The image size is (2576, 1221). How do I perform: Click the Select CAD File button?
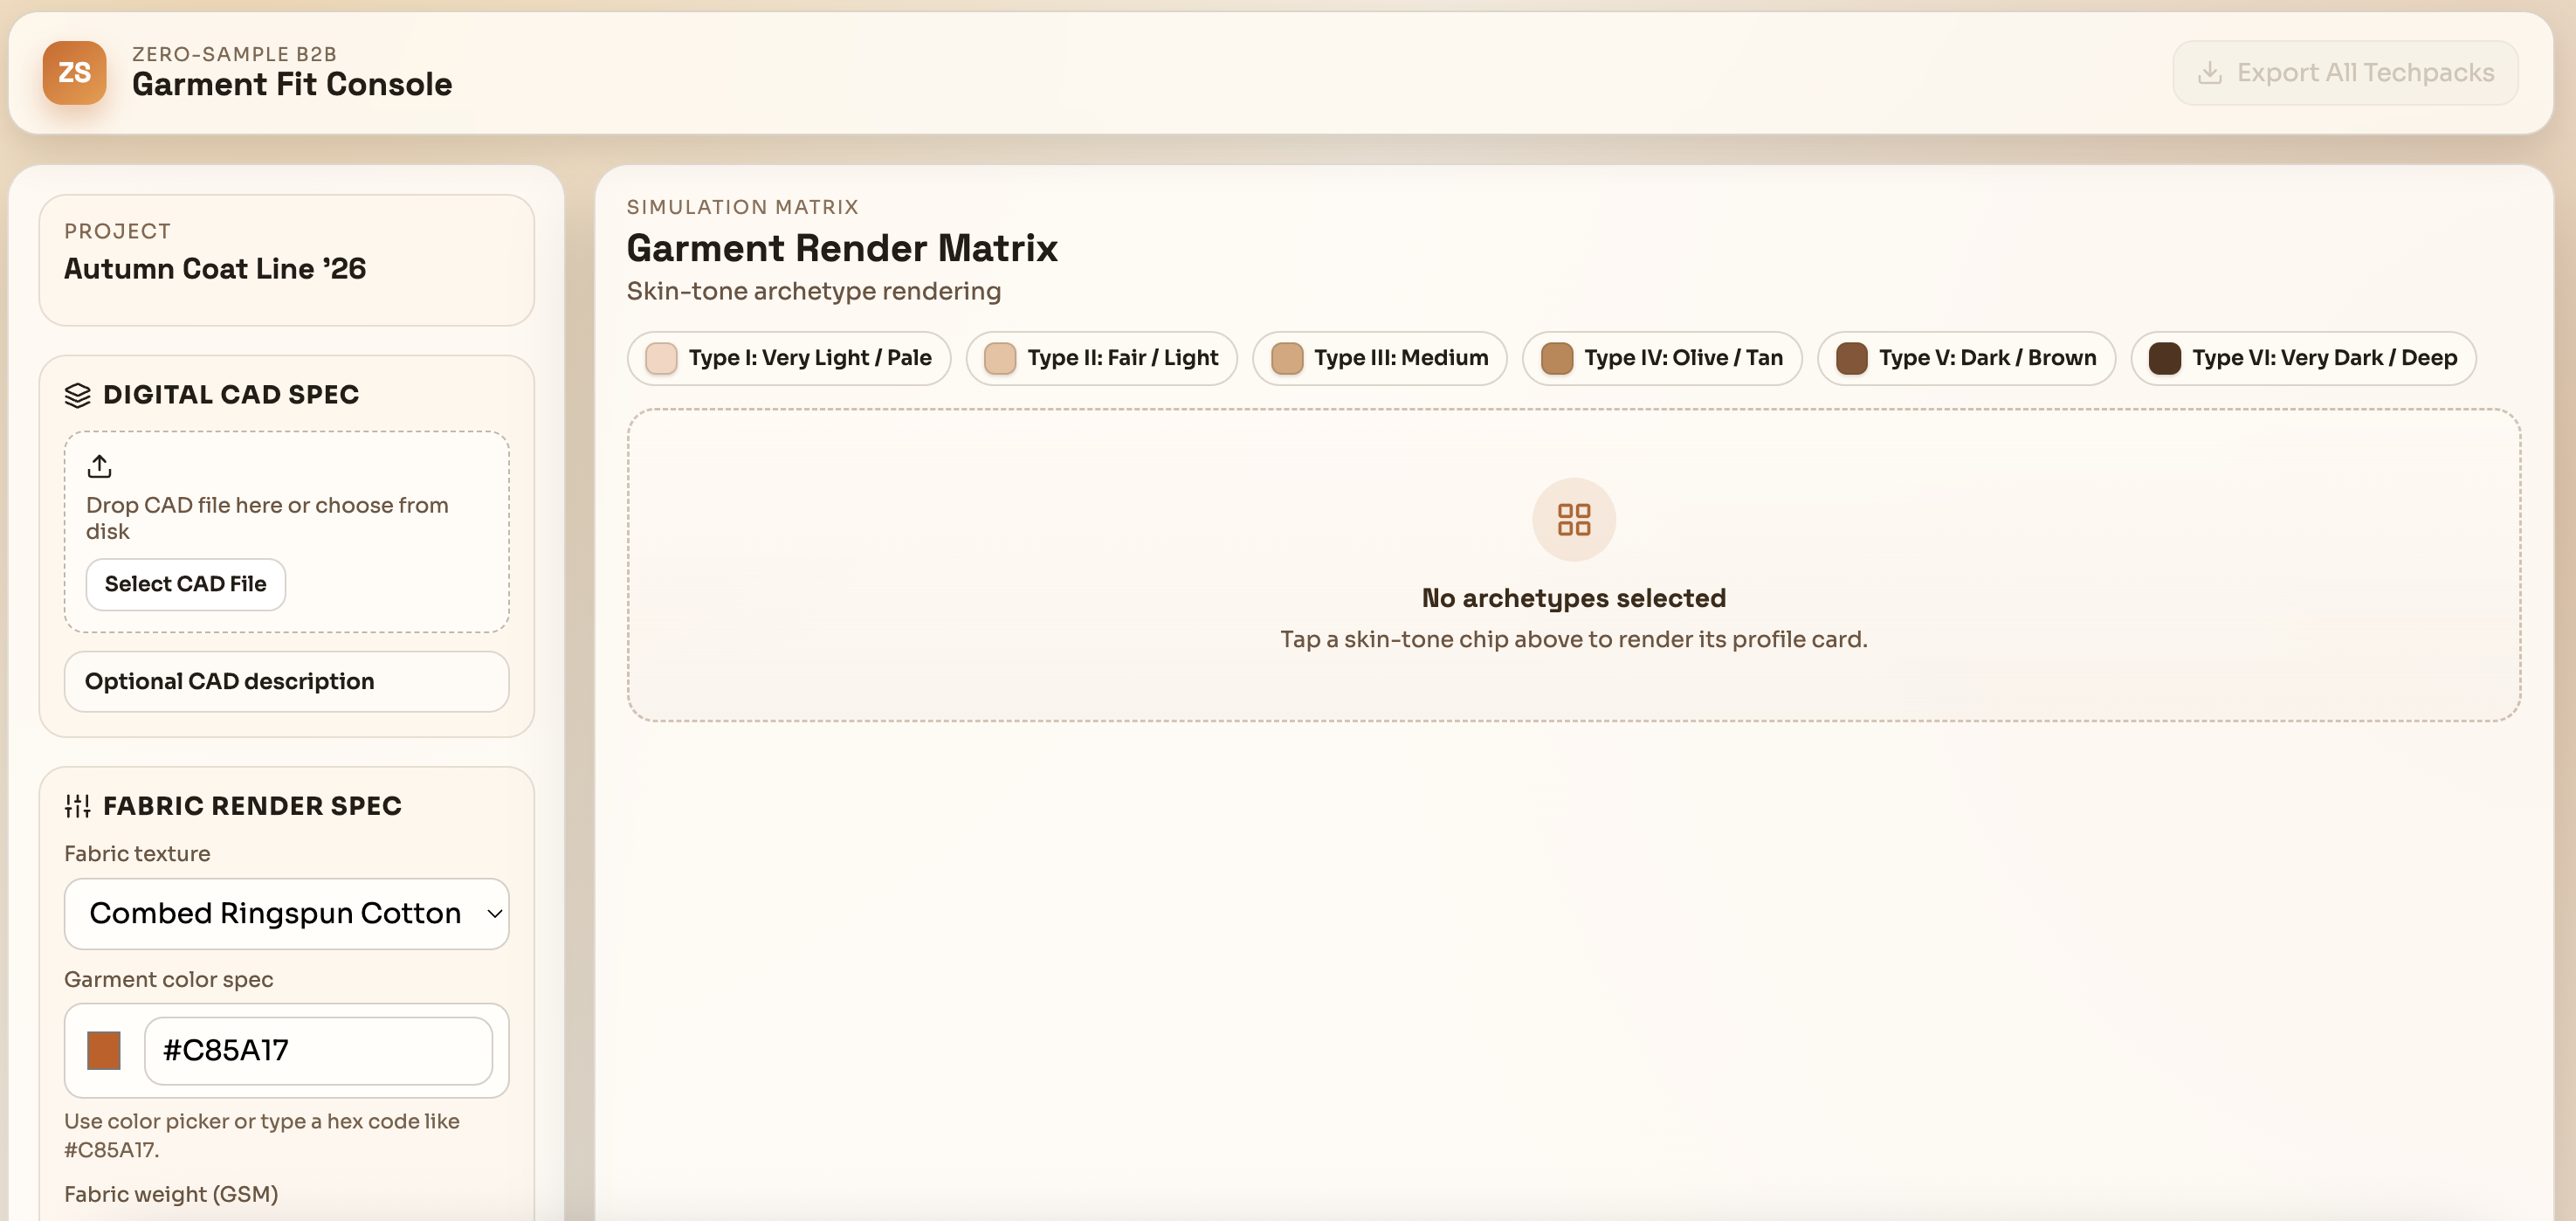coord(185,584)
